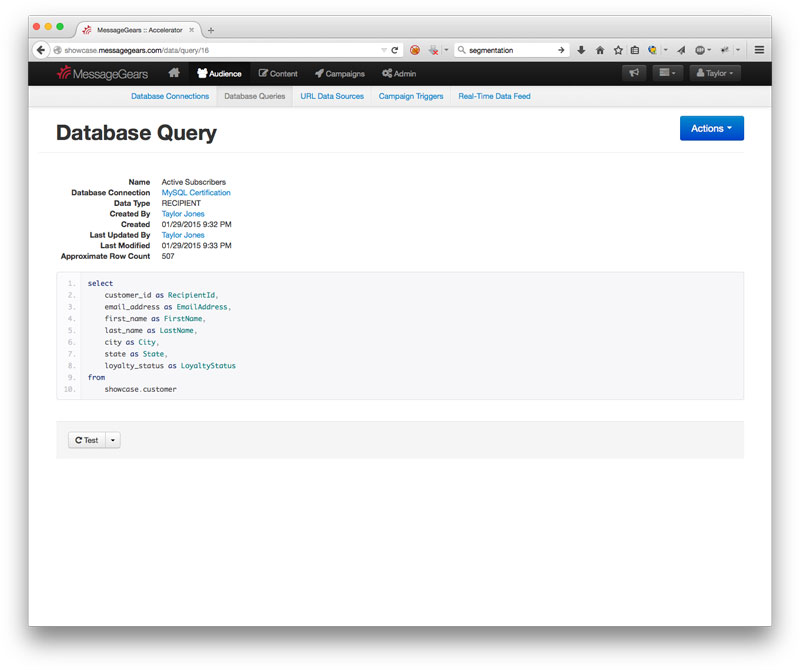Viewport: 800px width, 670px height.
Task: Expand the Actions dropdown
Action: (x=711, y=128)
